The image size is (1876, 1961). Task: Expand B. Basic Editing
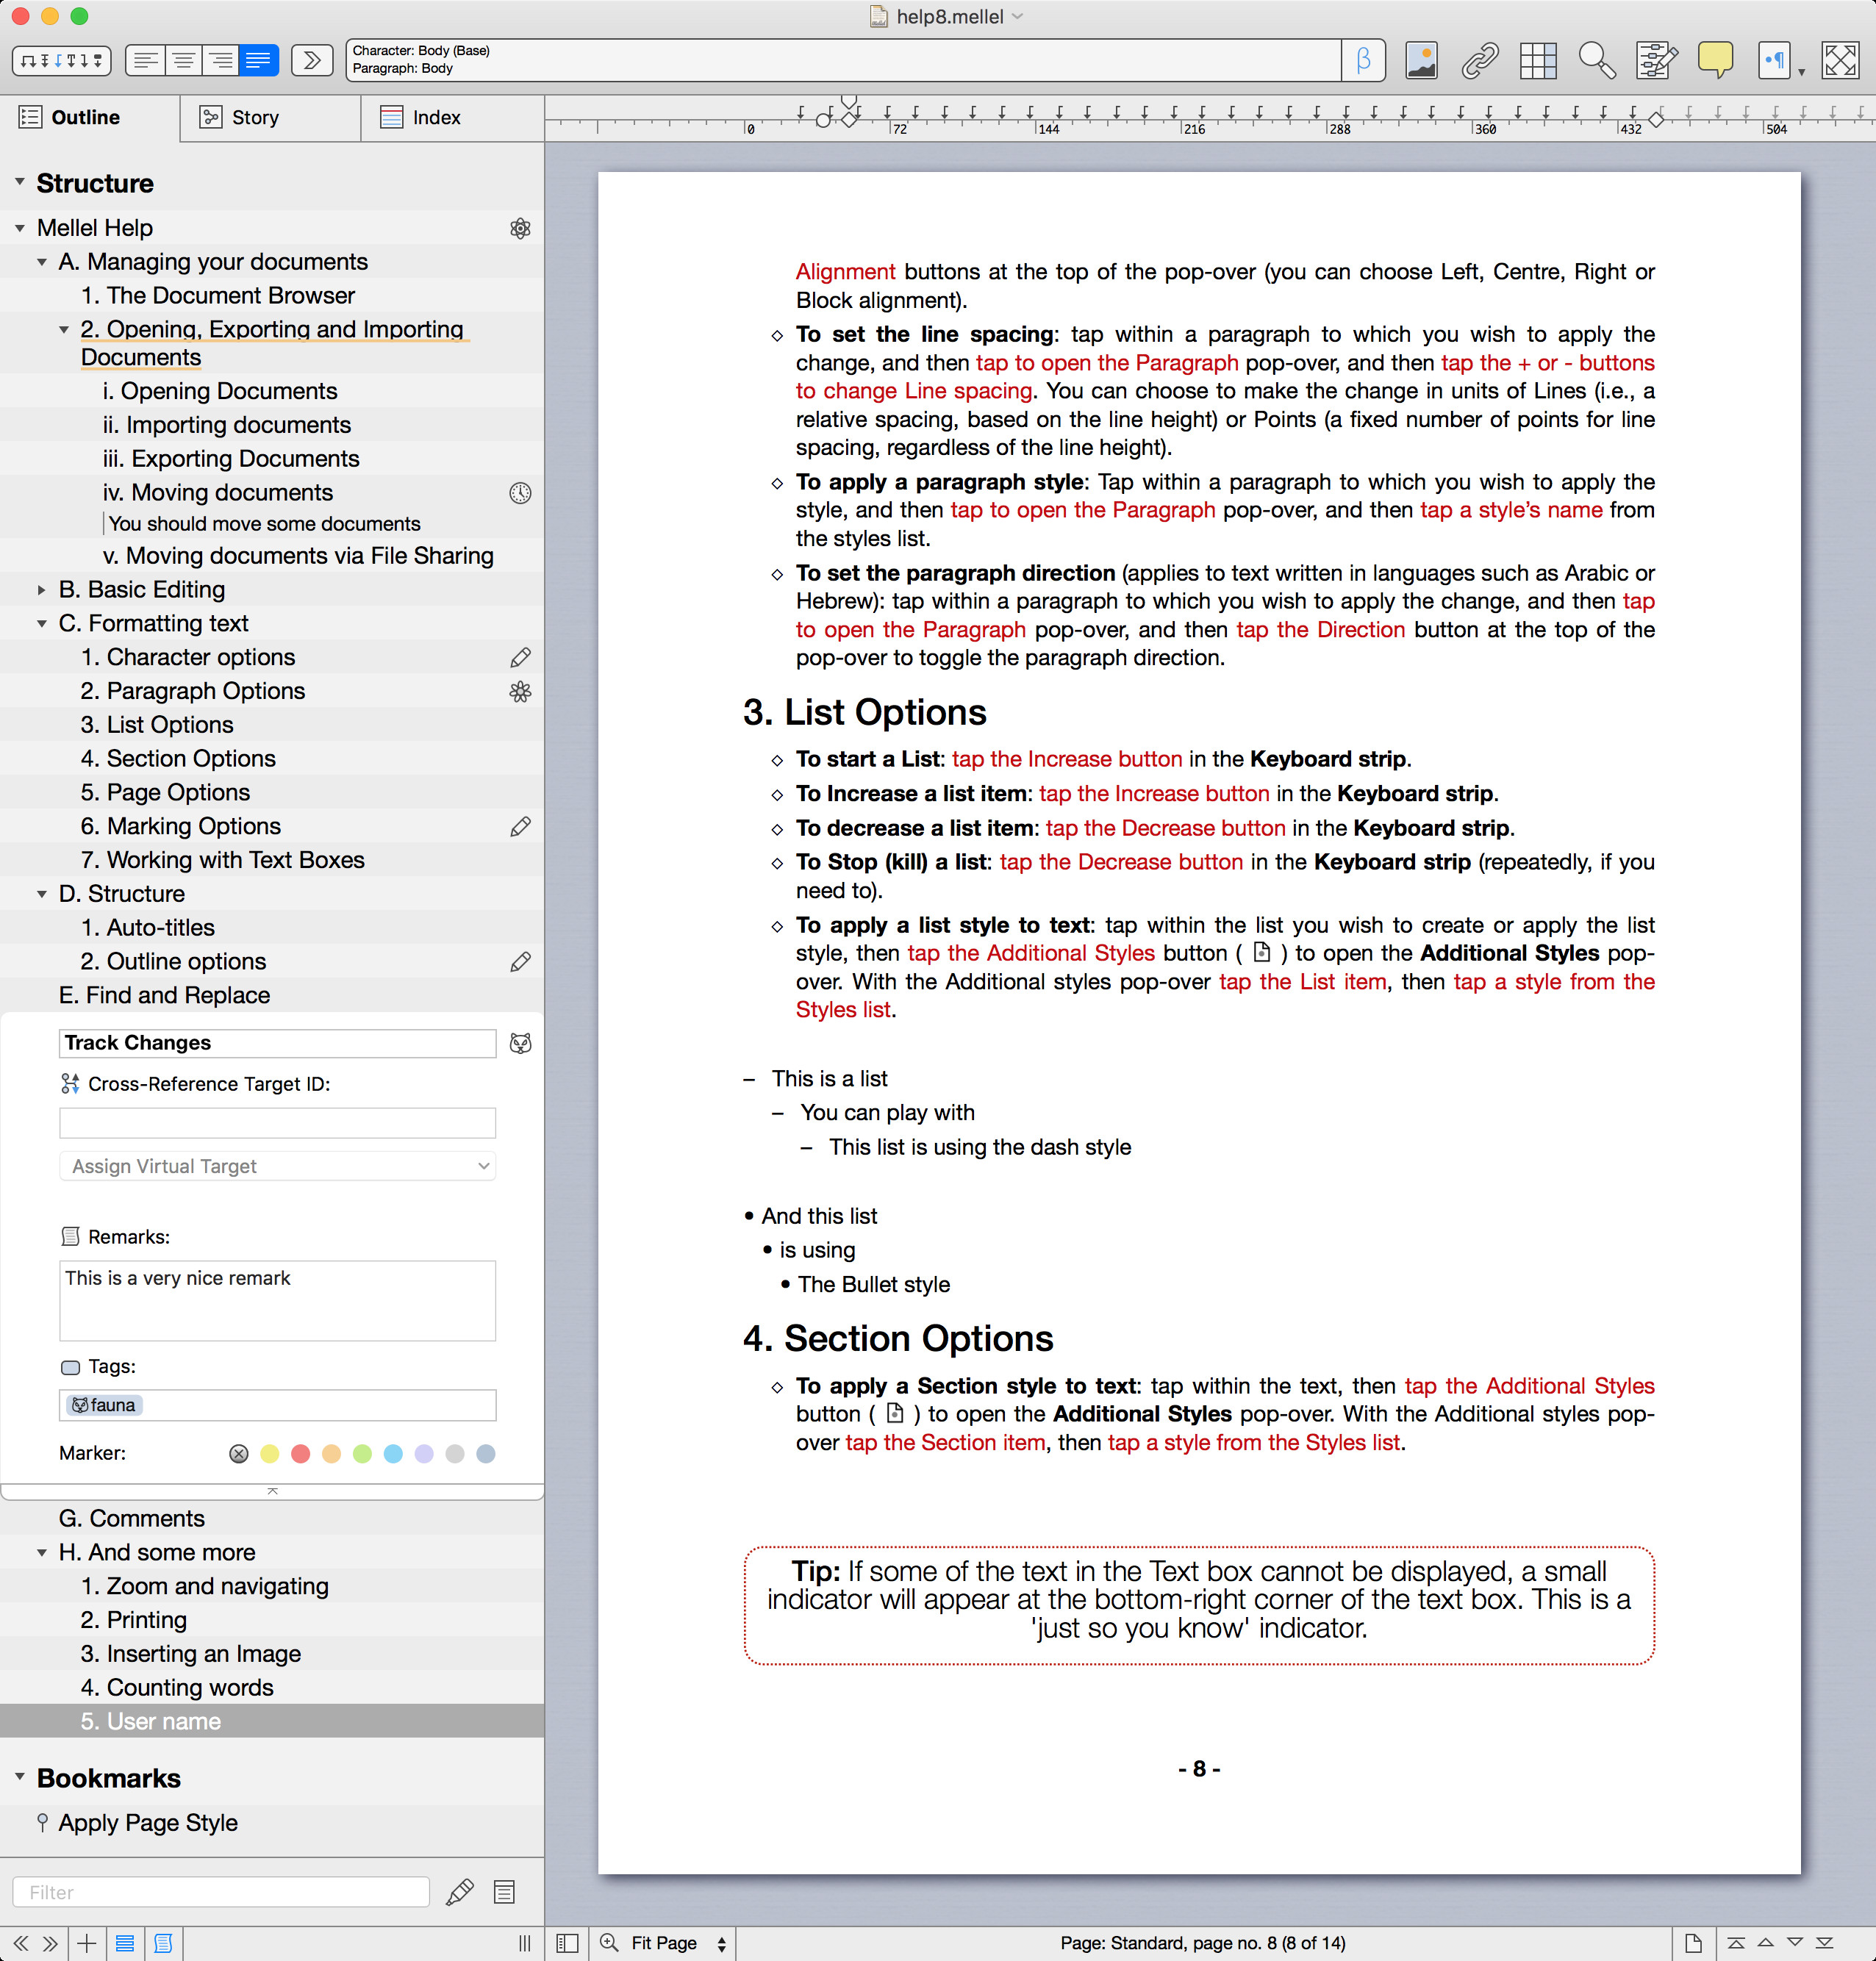(x=41, y=590)
